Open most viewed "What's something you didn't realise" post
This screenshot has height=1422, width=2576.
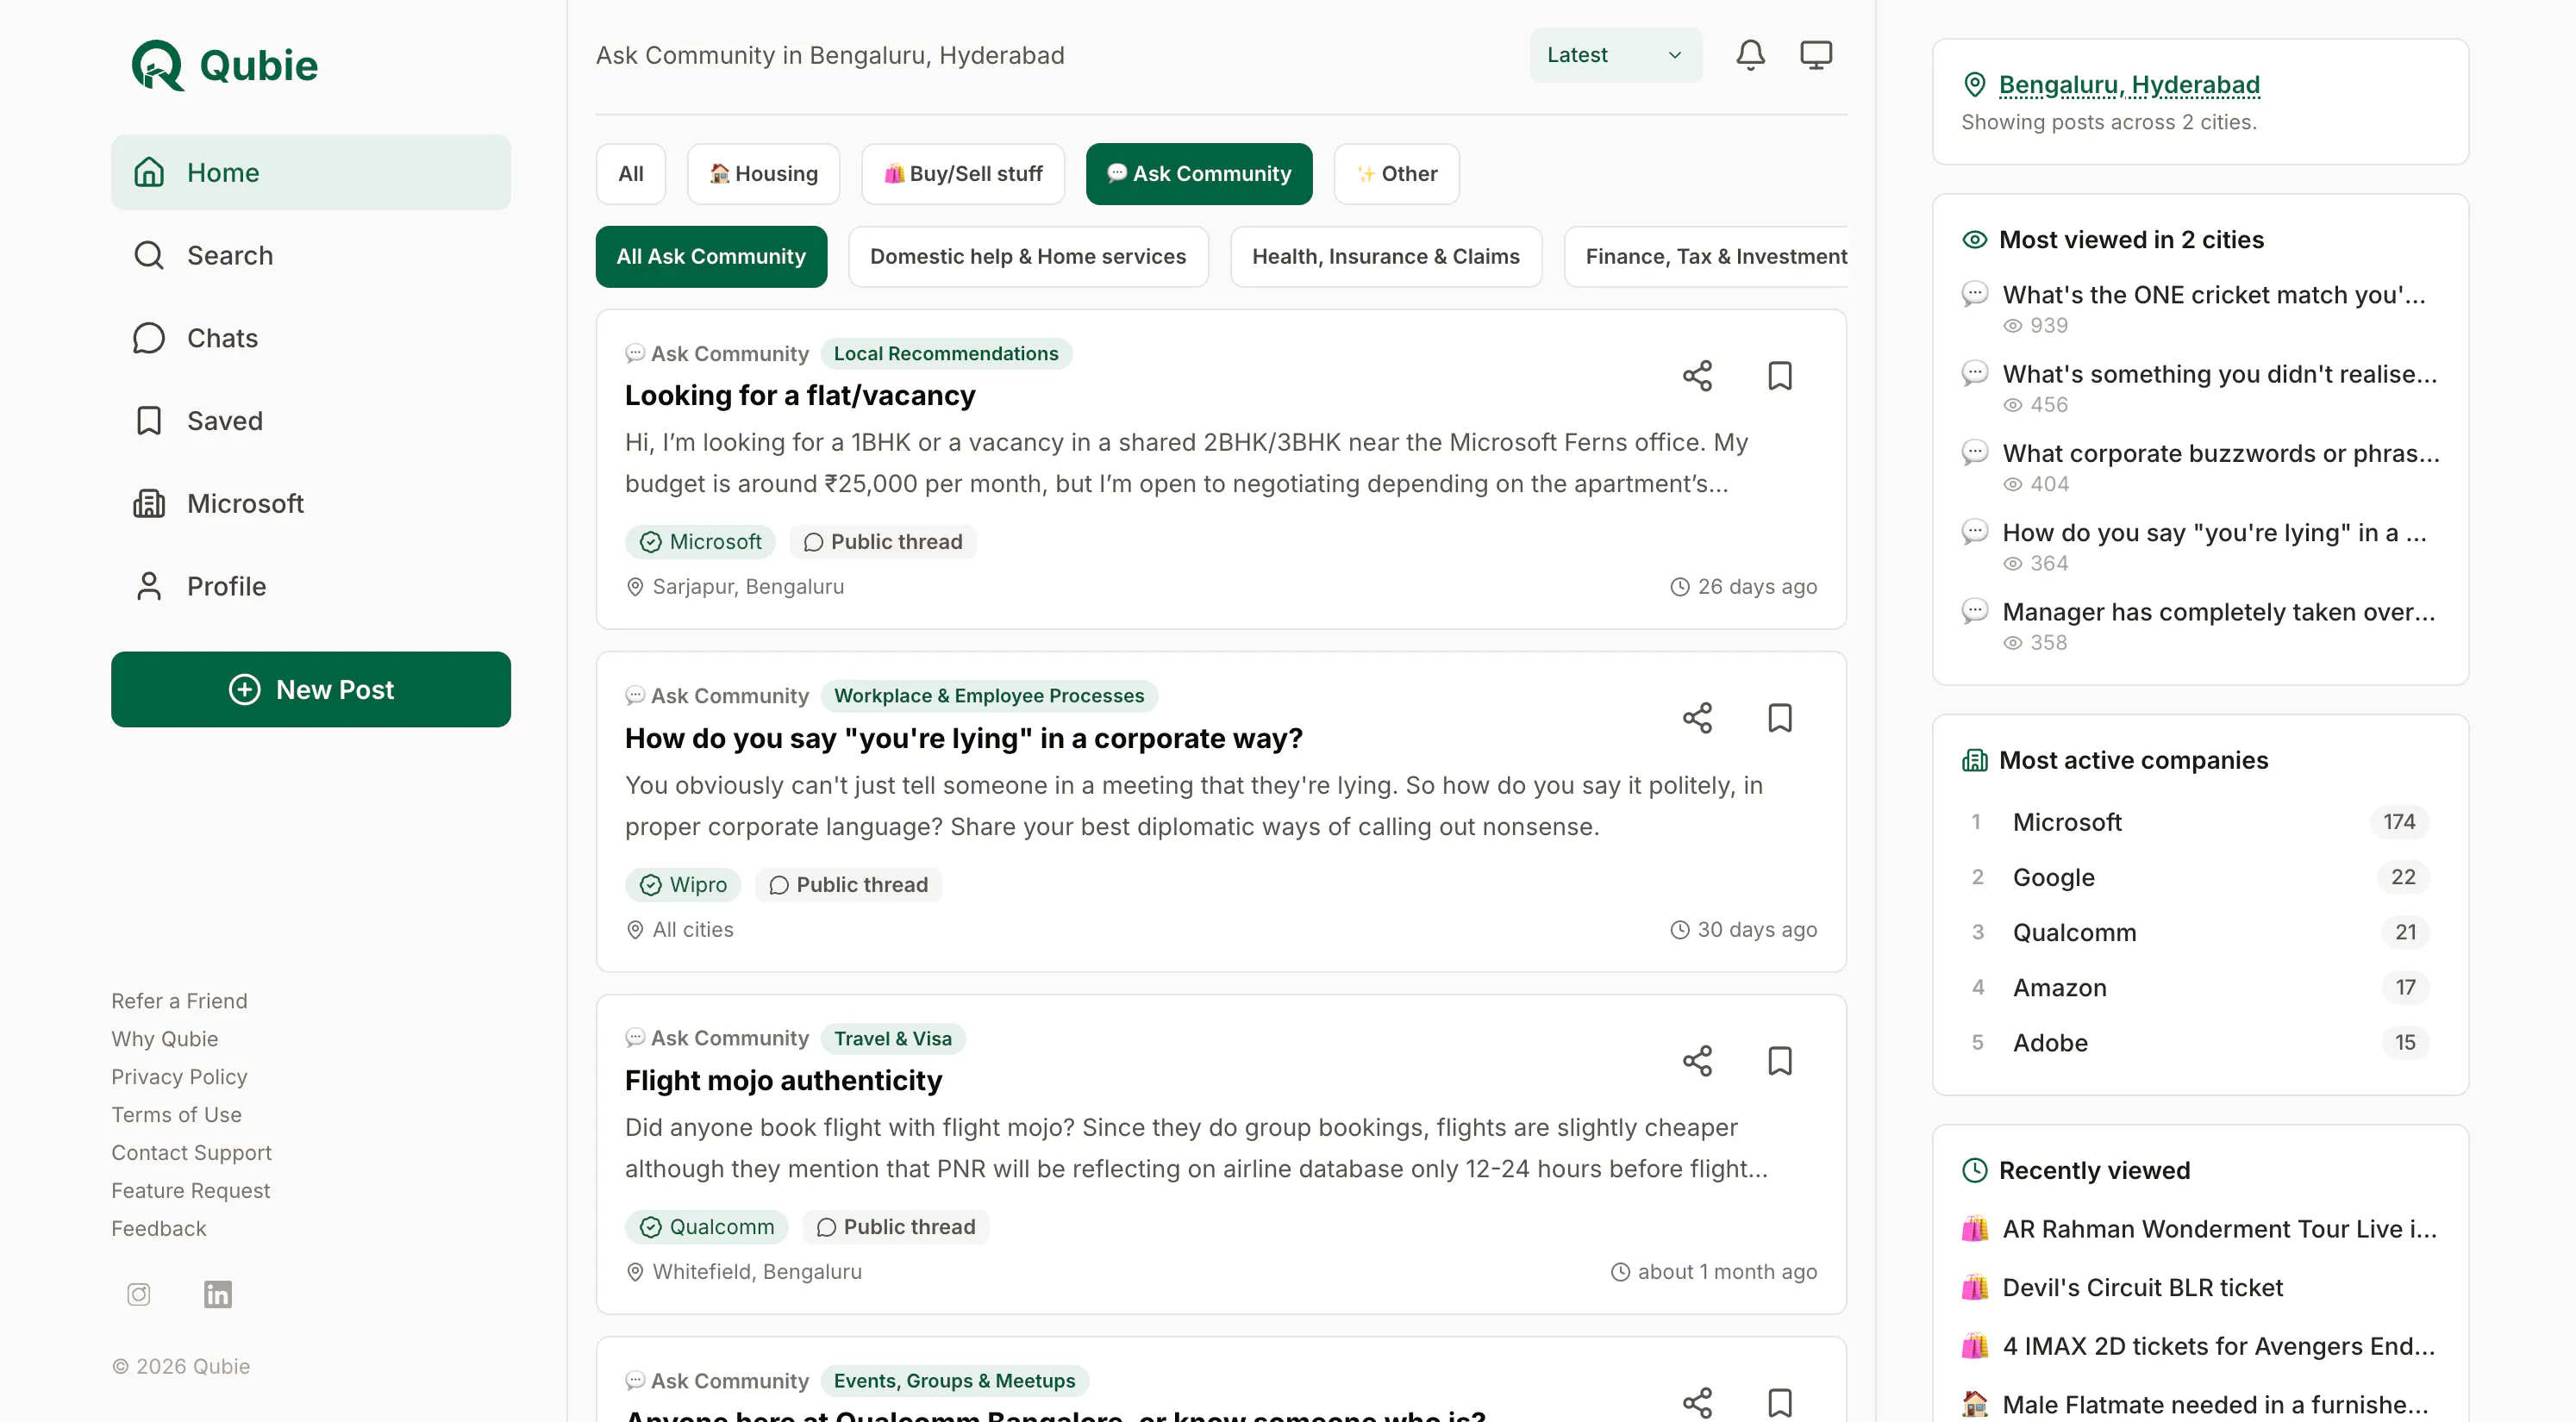pyautogui.click(x=2219, y=374)
